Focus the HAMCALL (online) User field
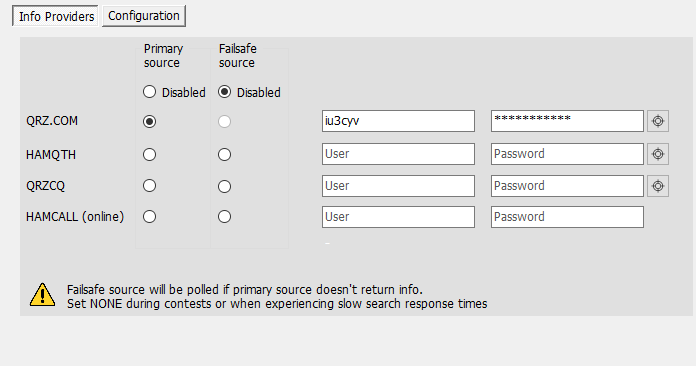Viewport: 696px width, 366px height. pos(398,217)
